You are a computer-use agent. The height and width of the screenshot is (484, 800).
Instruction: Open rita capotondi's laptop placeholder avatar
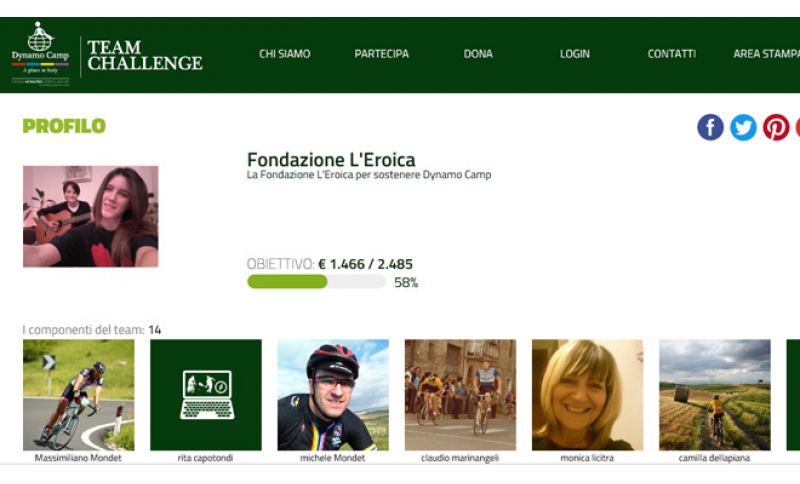[206, 395]
